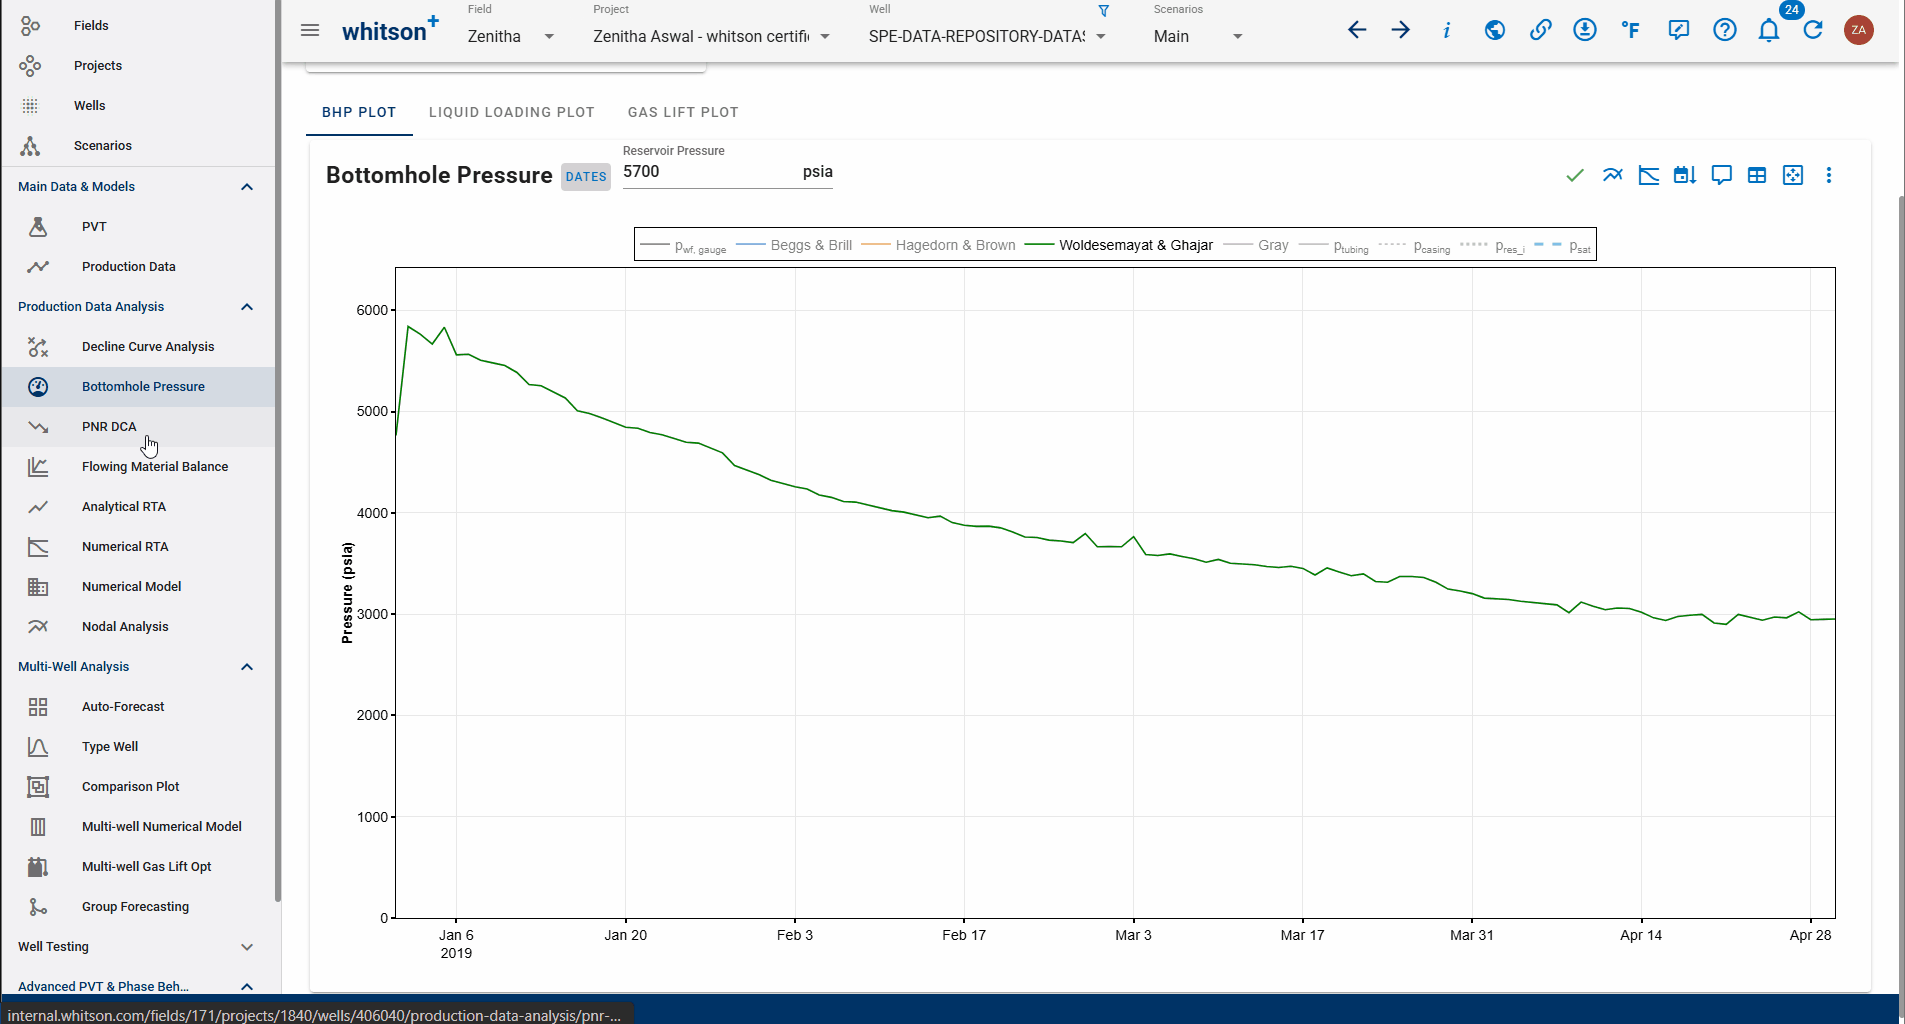Open the Nodal Analysis tool

click(124, 626)
